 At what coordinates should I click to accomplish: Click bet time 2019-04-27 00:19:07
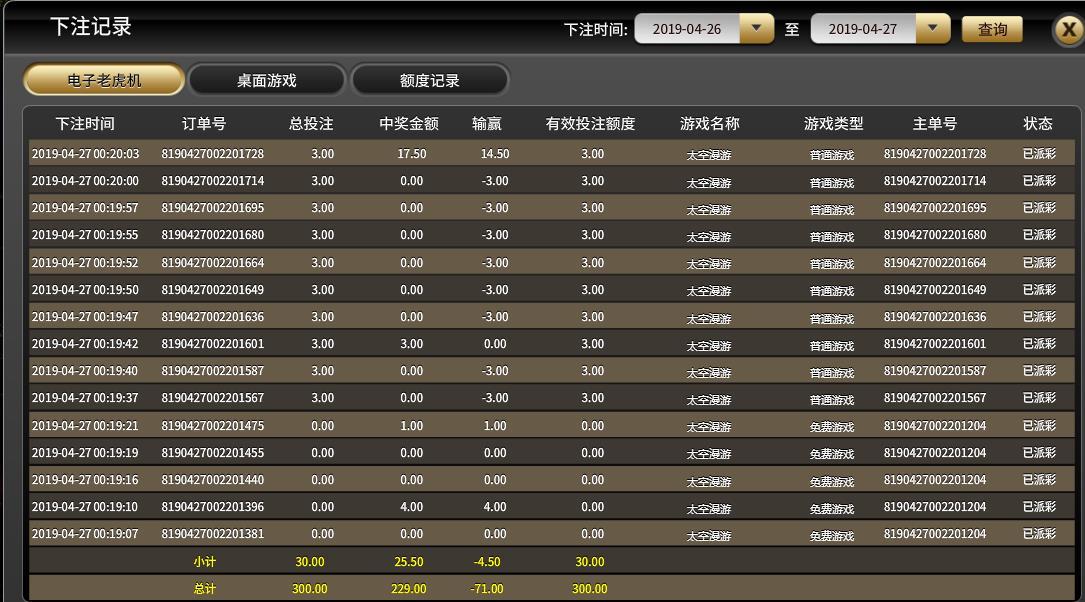pyautogui.click(x=85, y=533)
